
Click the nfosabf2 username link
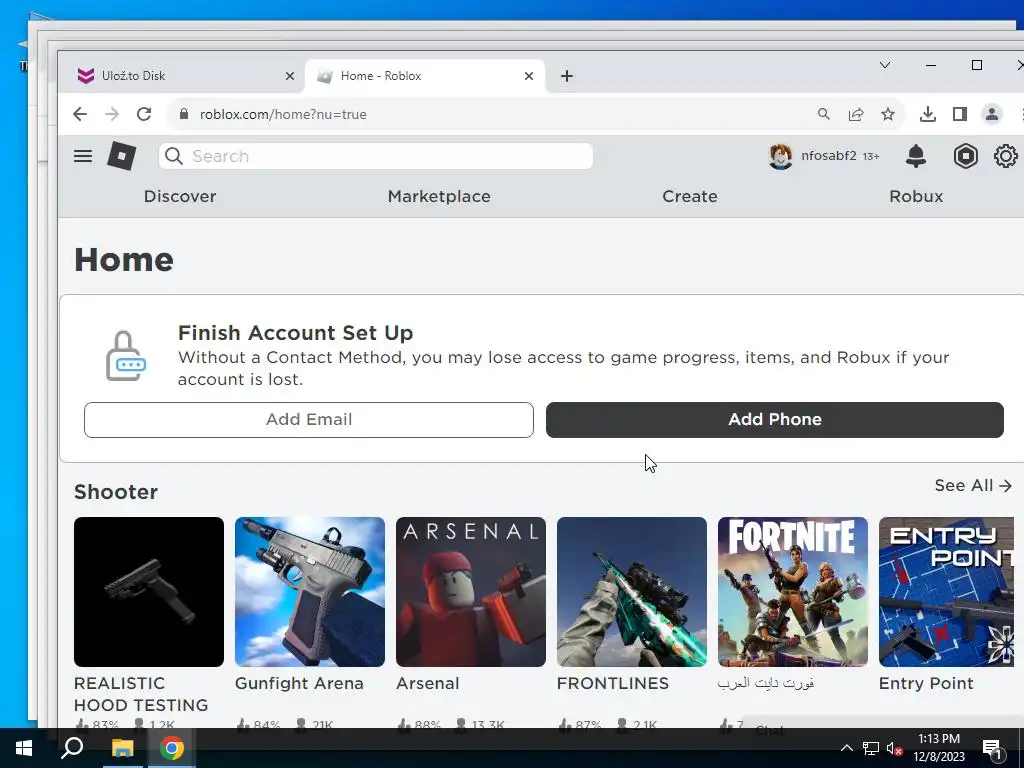tap(828, 156)
